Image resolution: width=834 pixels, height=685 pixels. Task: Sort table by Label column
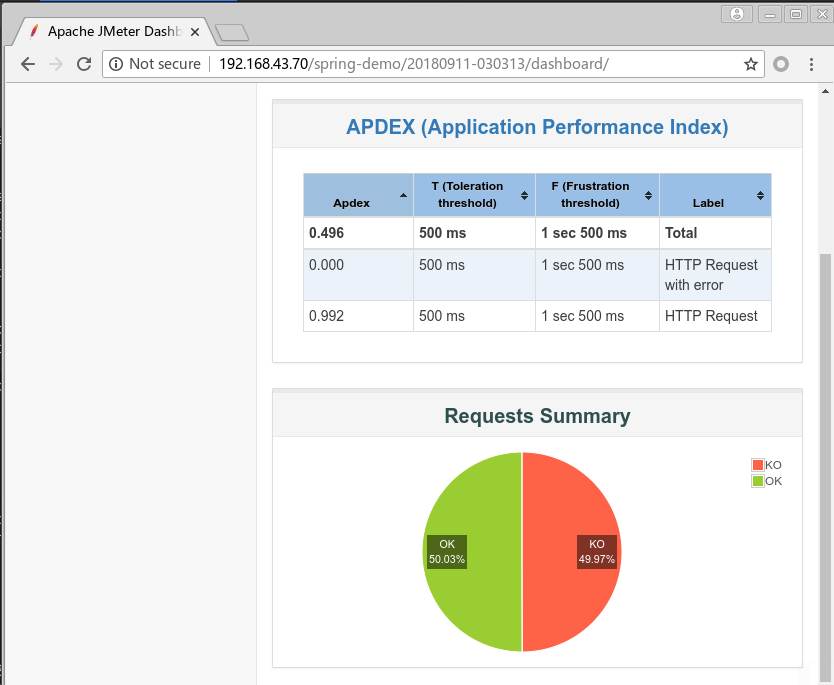pyautogui.click(x=714, y=195)
